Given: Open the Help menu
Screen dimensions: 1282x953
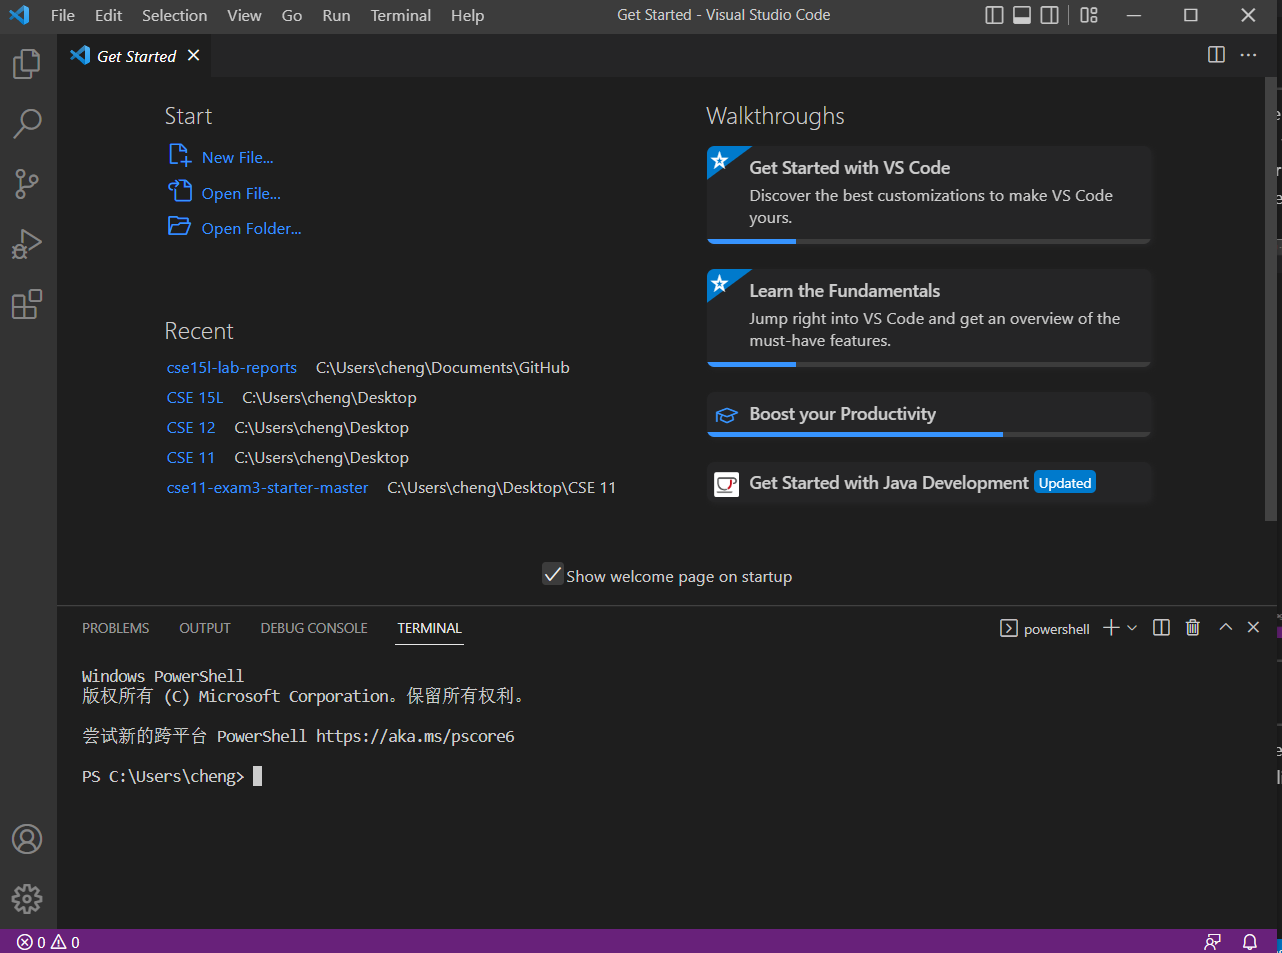Looking at the screenshot, I should point(467,15).
